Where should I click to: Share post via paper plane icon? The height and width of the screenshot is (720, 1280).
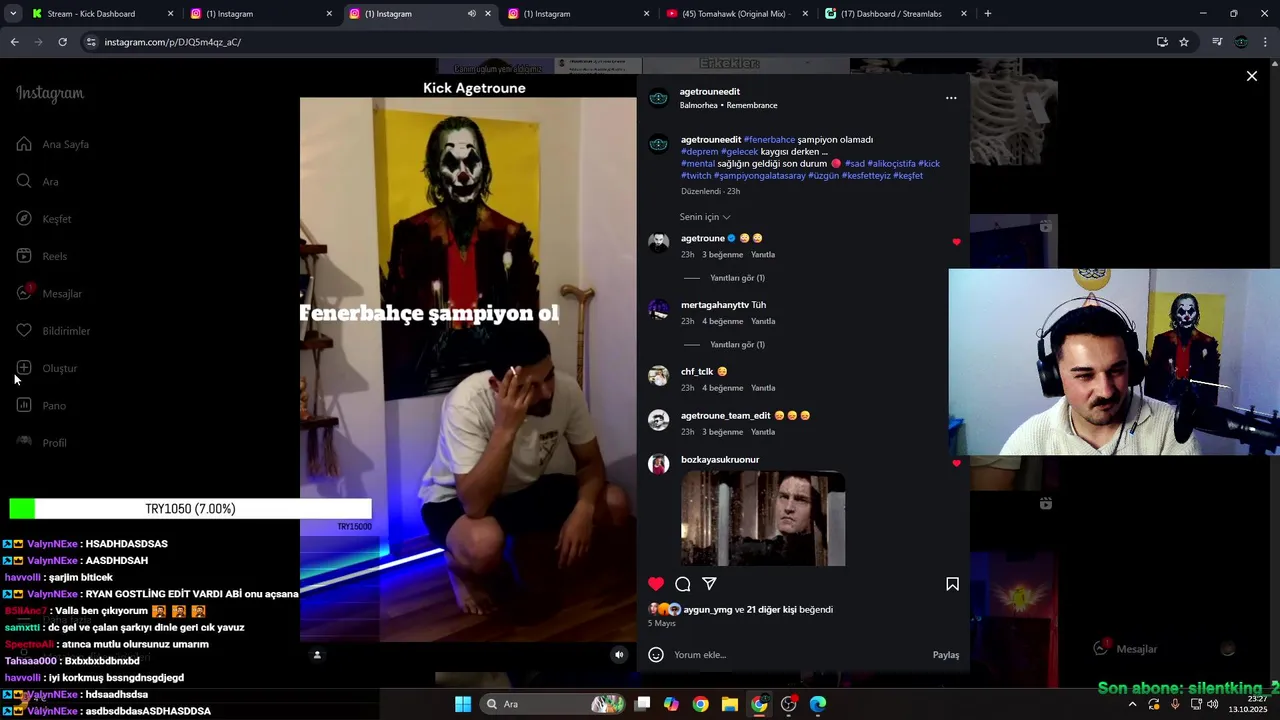(709, 584)
